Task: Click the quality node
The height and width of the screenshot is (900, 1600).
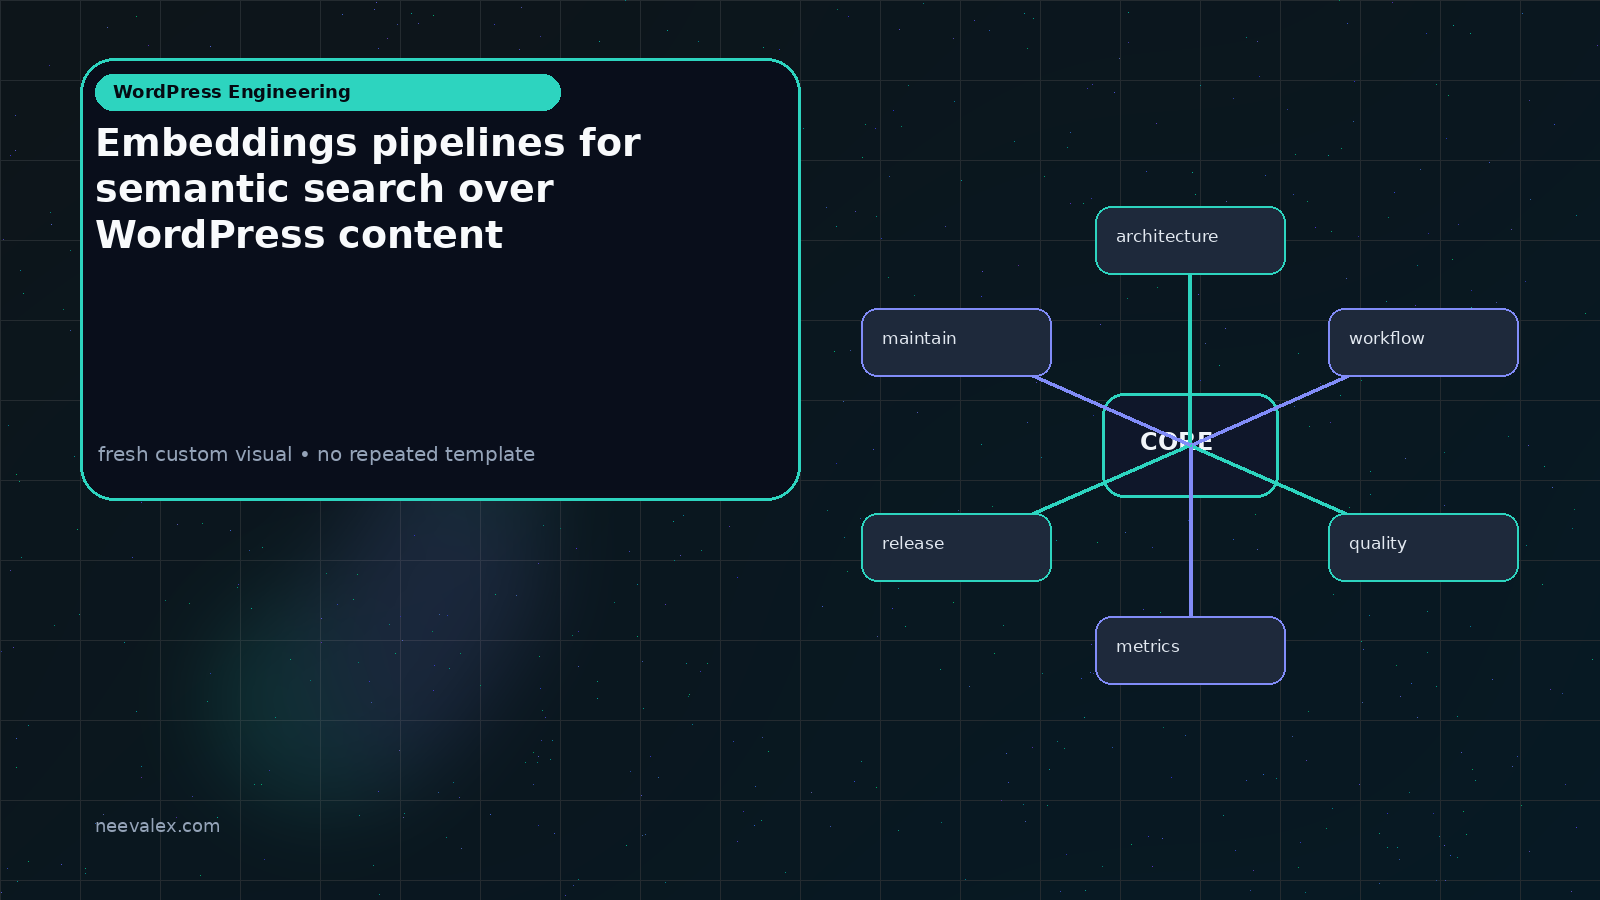Action: 1423,547
